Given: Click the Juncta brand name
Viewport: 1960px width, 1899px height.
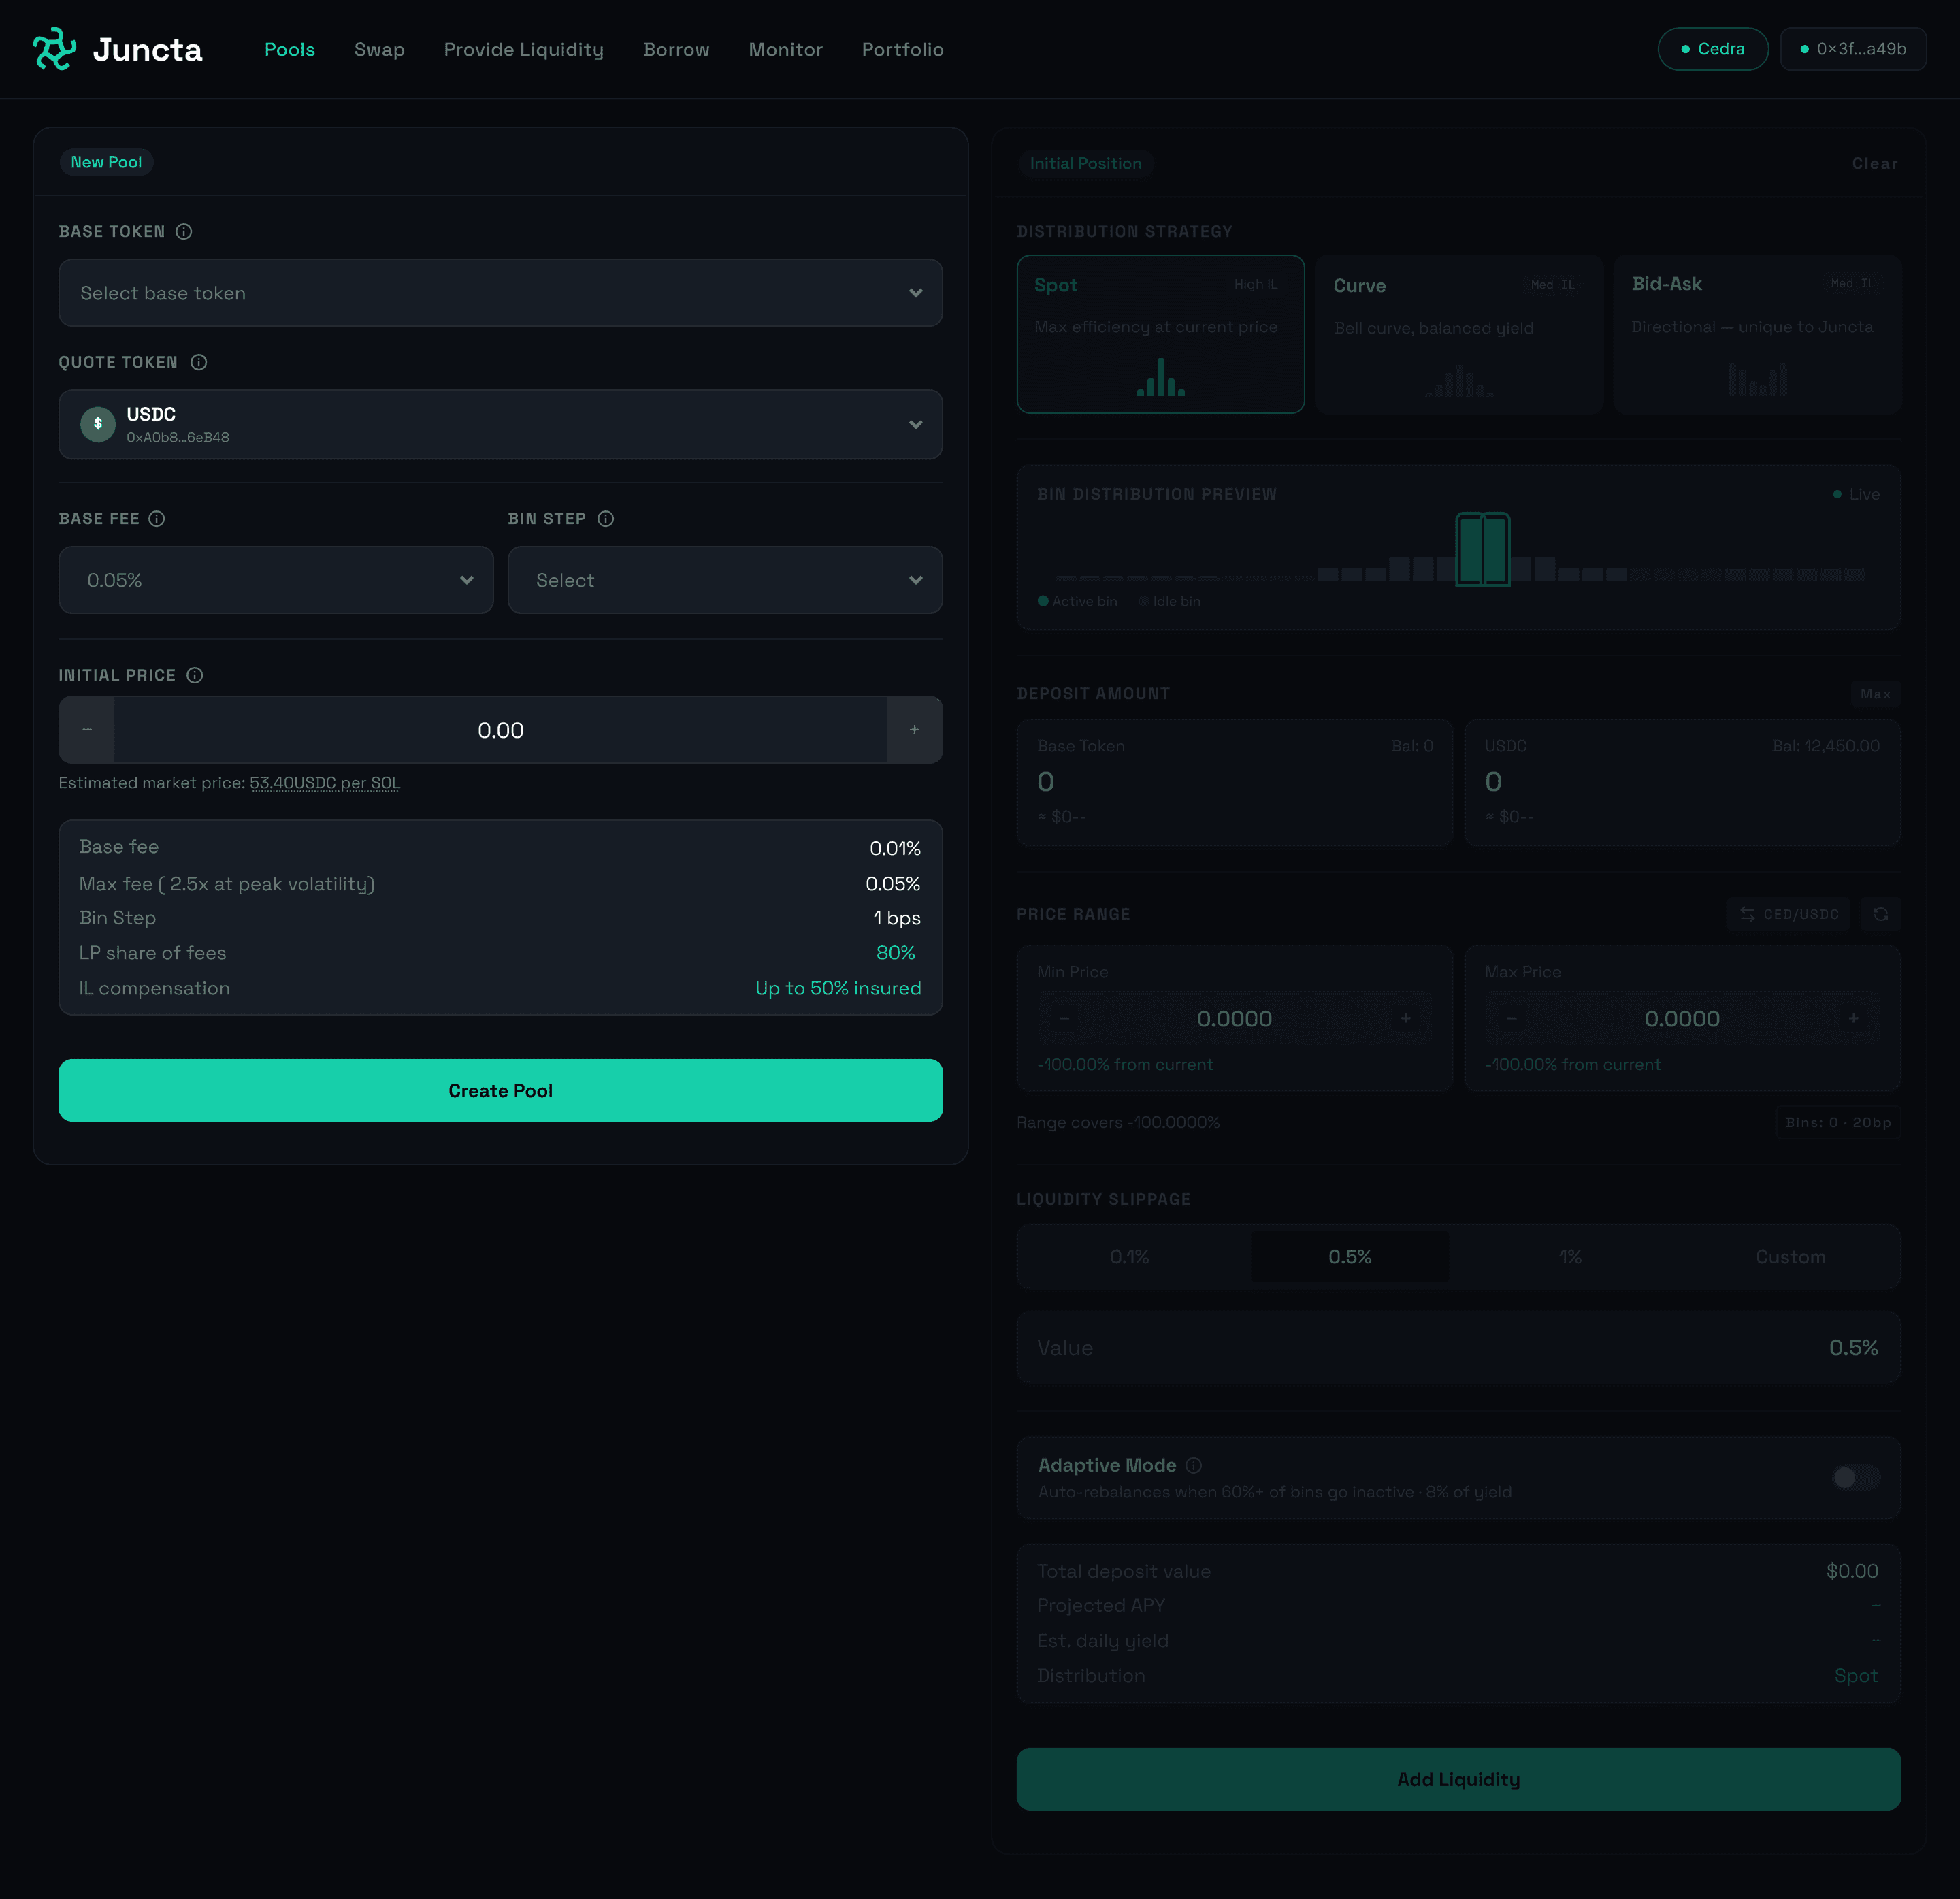Looking at the screenshot, I should pyautogui.click(x=148, y=50).
